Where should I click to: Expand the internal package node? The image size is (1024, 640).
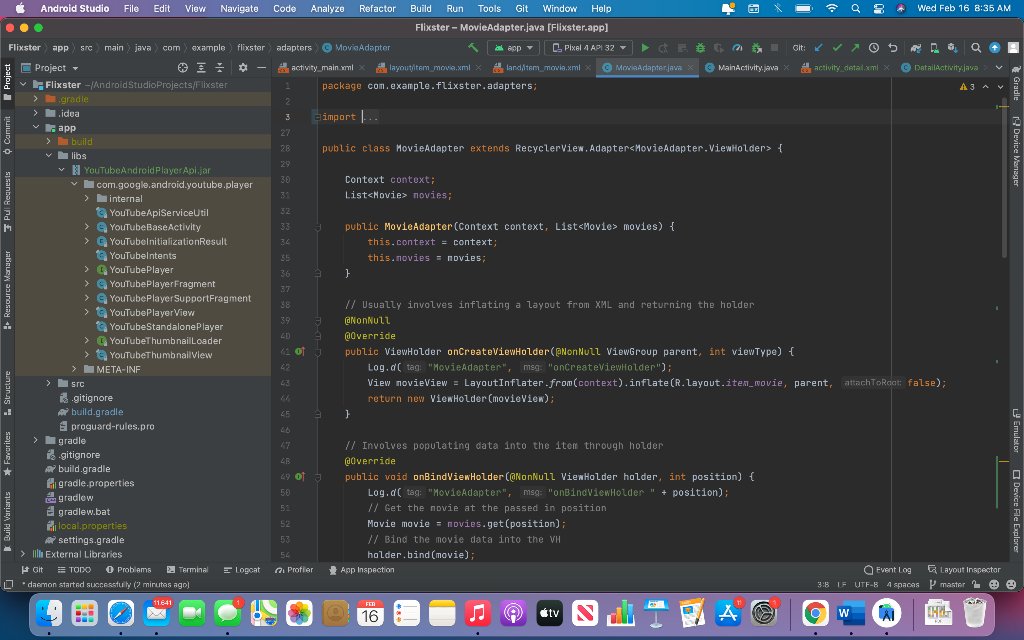point(87,198)
